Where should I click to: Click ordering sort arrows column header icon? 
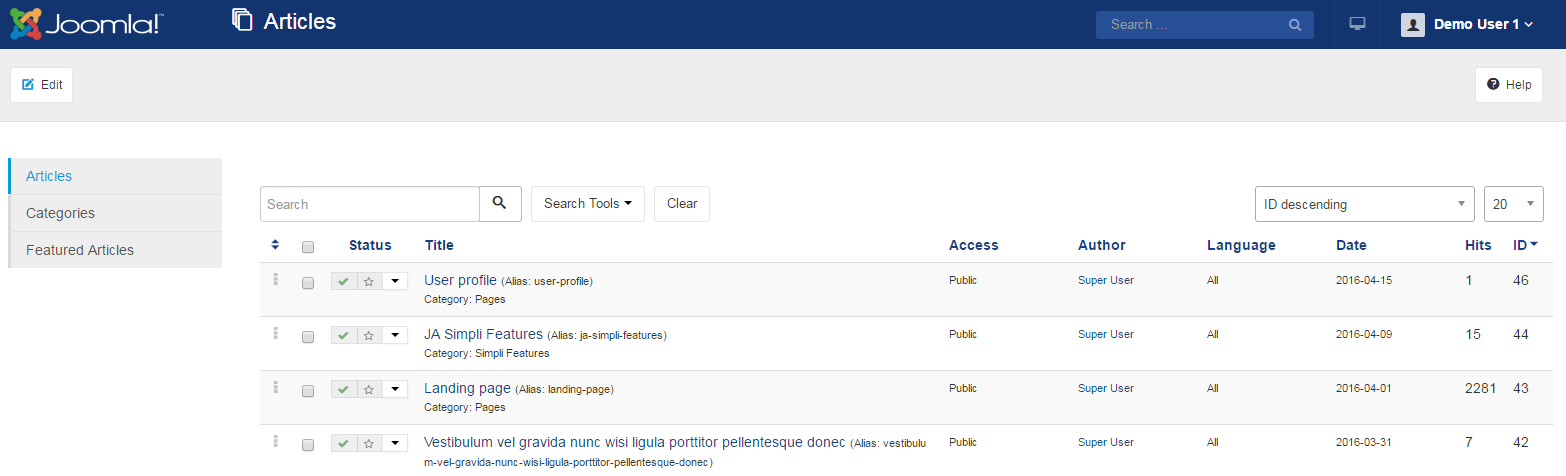276,245
